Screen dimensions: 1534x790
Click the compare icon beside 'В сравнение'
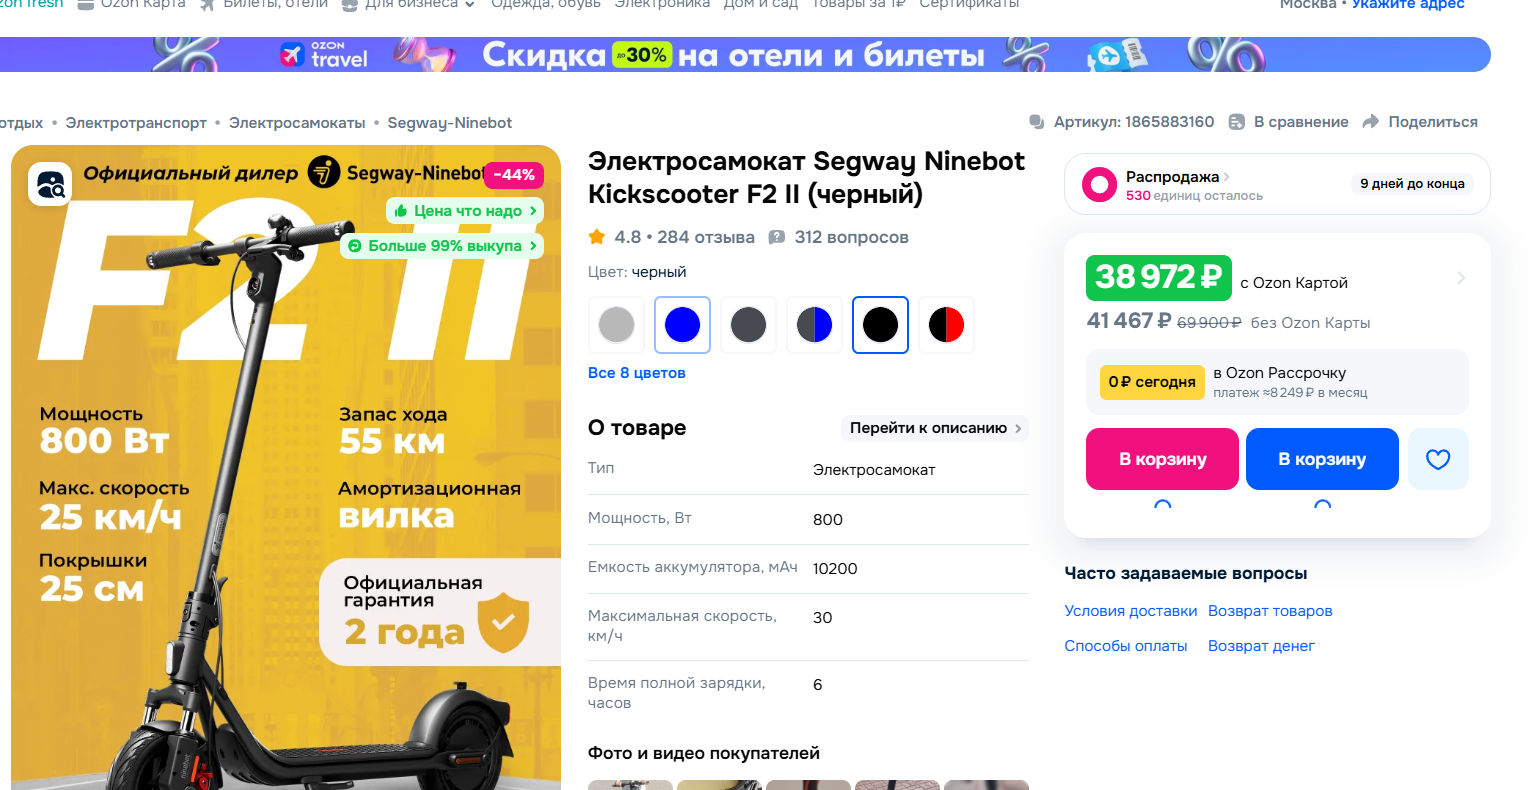[x=1237, y=122]
